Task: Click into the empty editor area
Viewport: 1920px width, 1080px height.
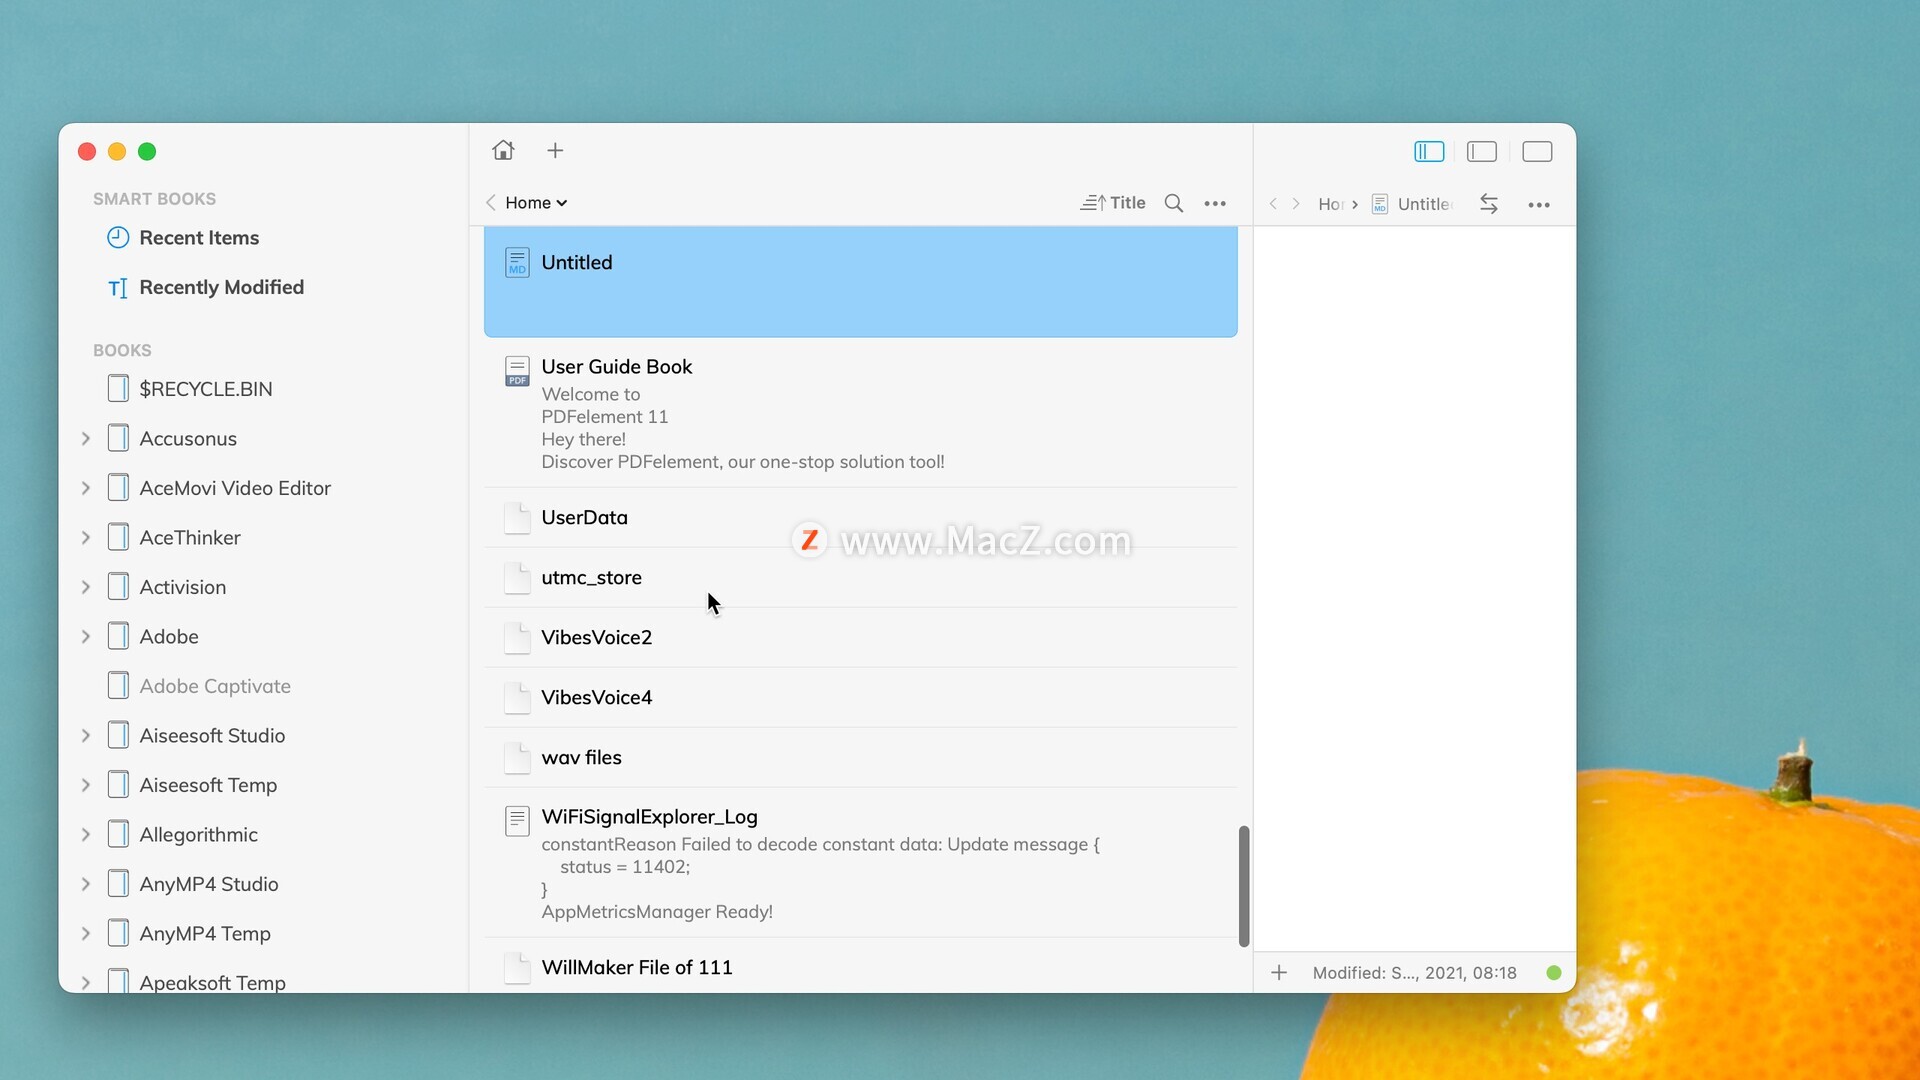Action: (x=1414, y=589)
